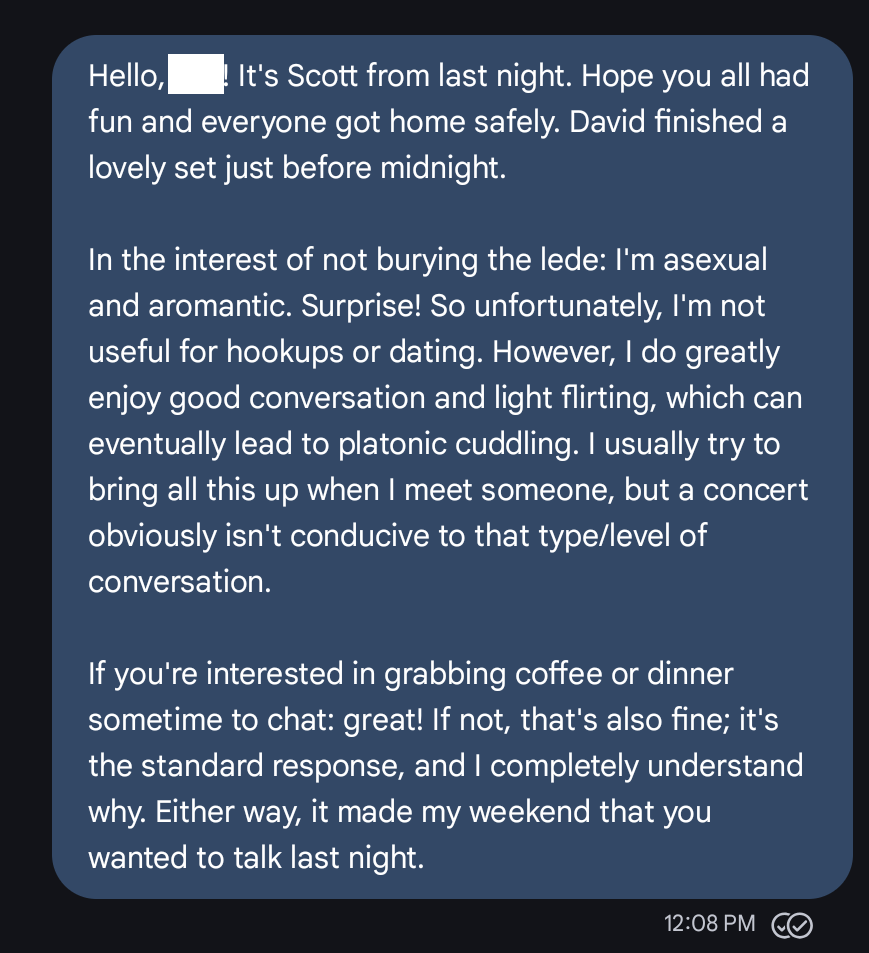Click the 12:08 PM timestamp
869x953 pixels.
click(x=710, y=924)
